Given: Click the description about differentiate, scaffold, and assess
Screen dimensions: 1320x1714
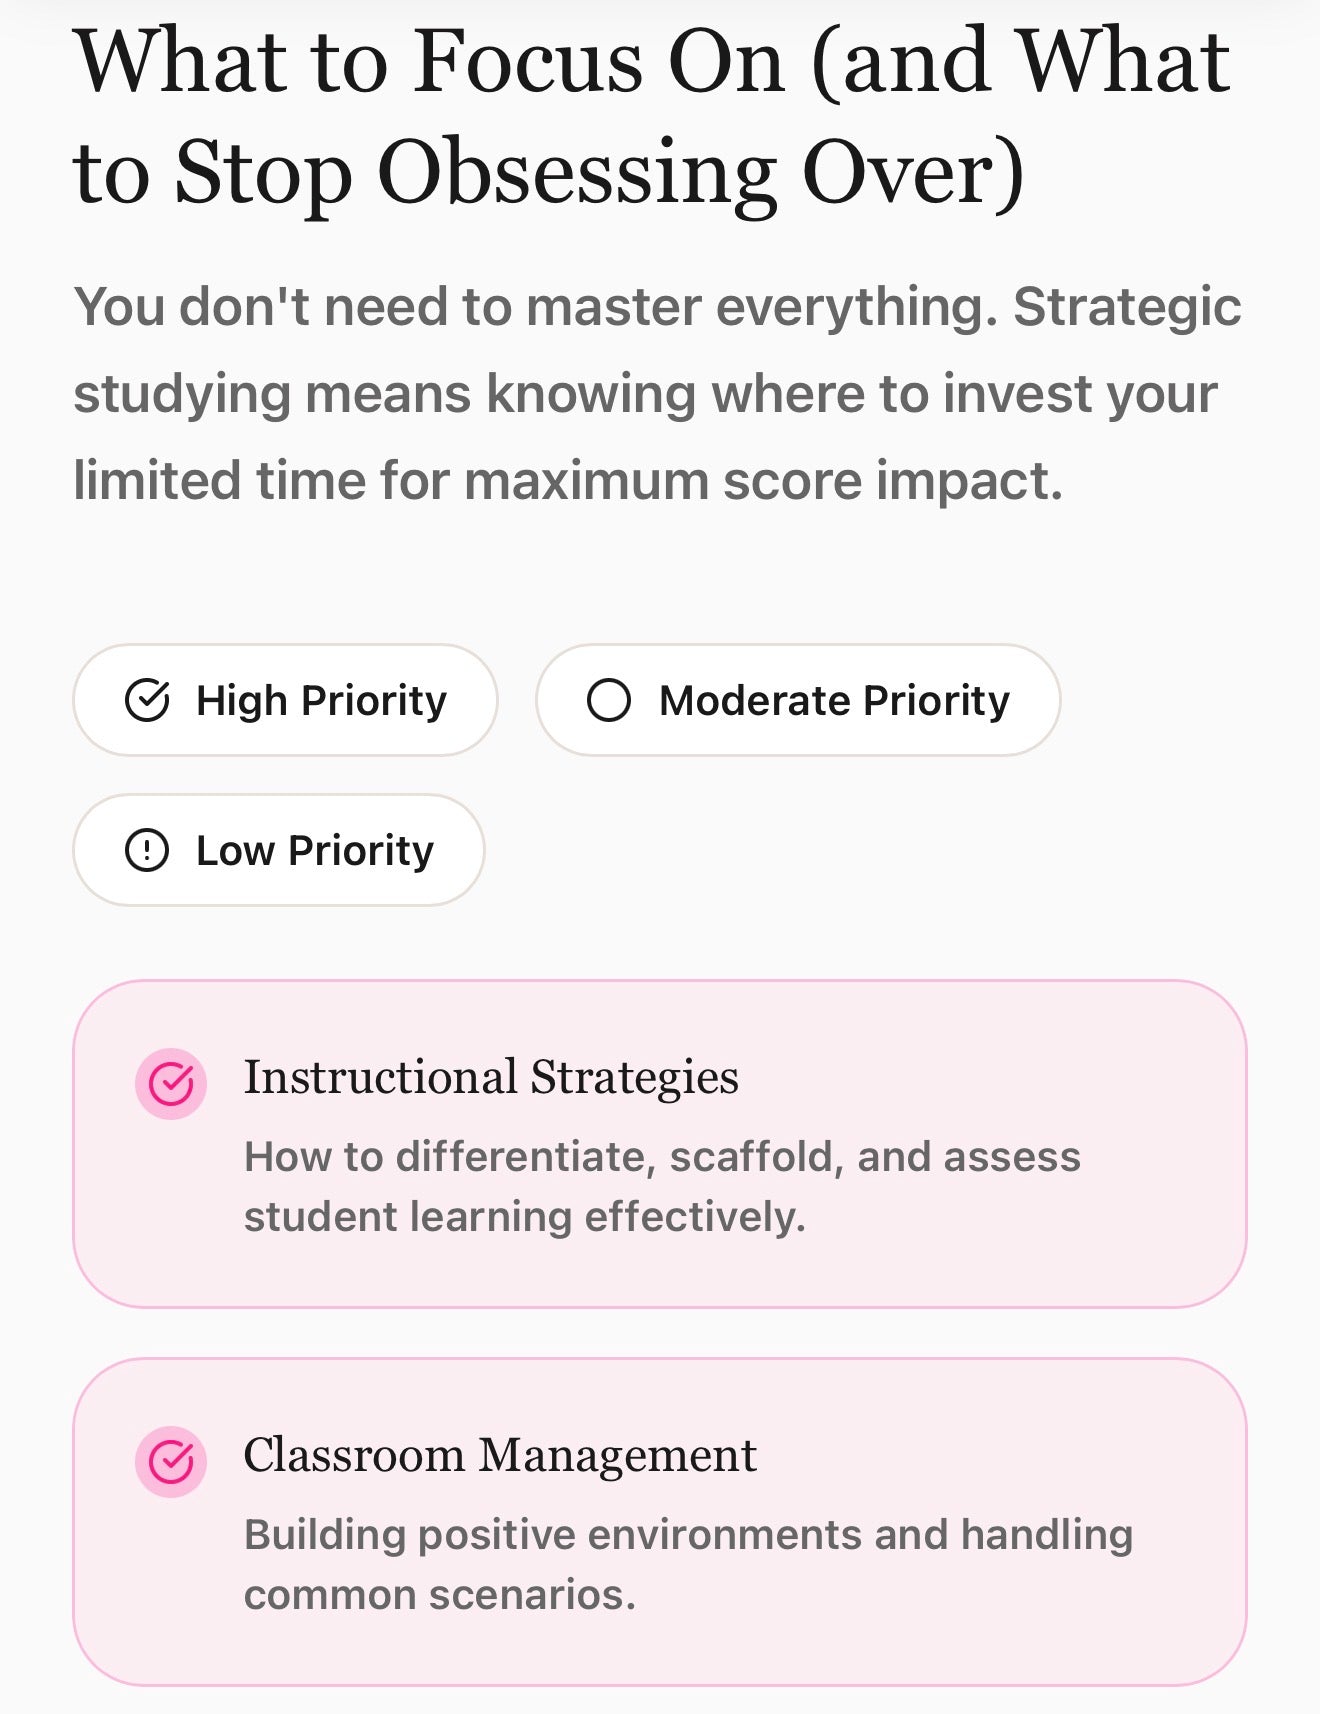Looking at the screenshot, I should point(662,1157).
